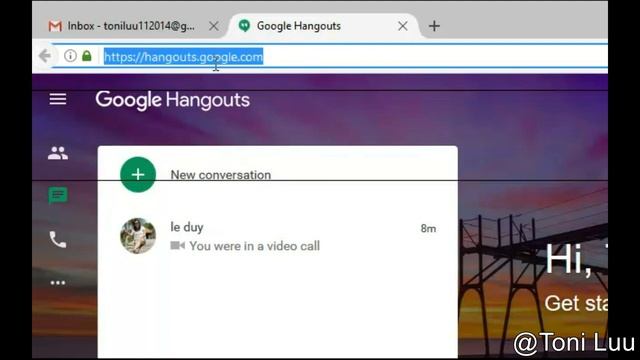Switch to the Google Hangouts browser tab
Image resolution: width=640 pixels, height=360 pixels.
324,26
